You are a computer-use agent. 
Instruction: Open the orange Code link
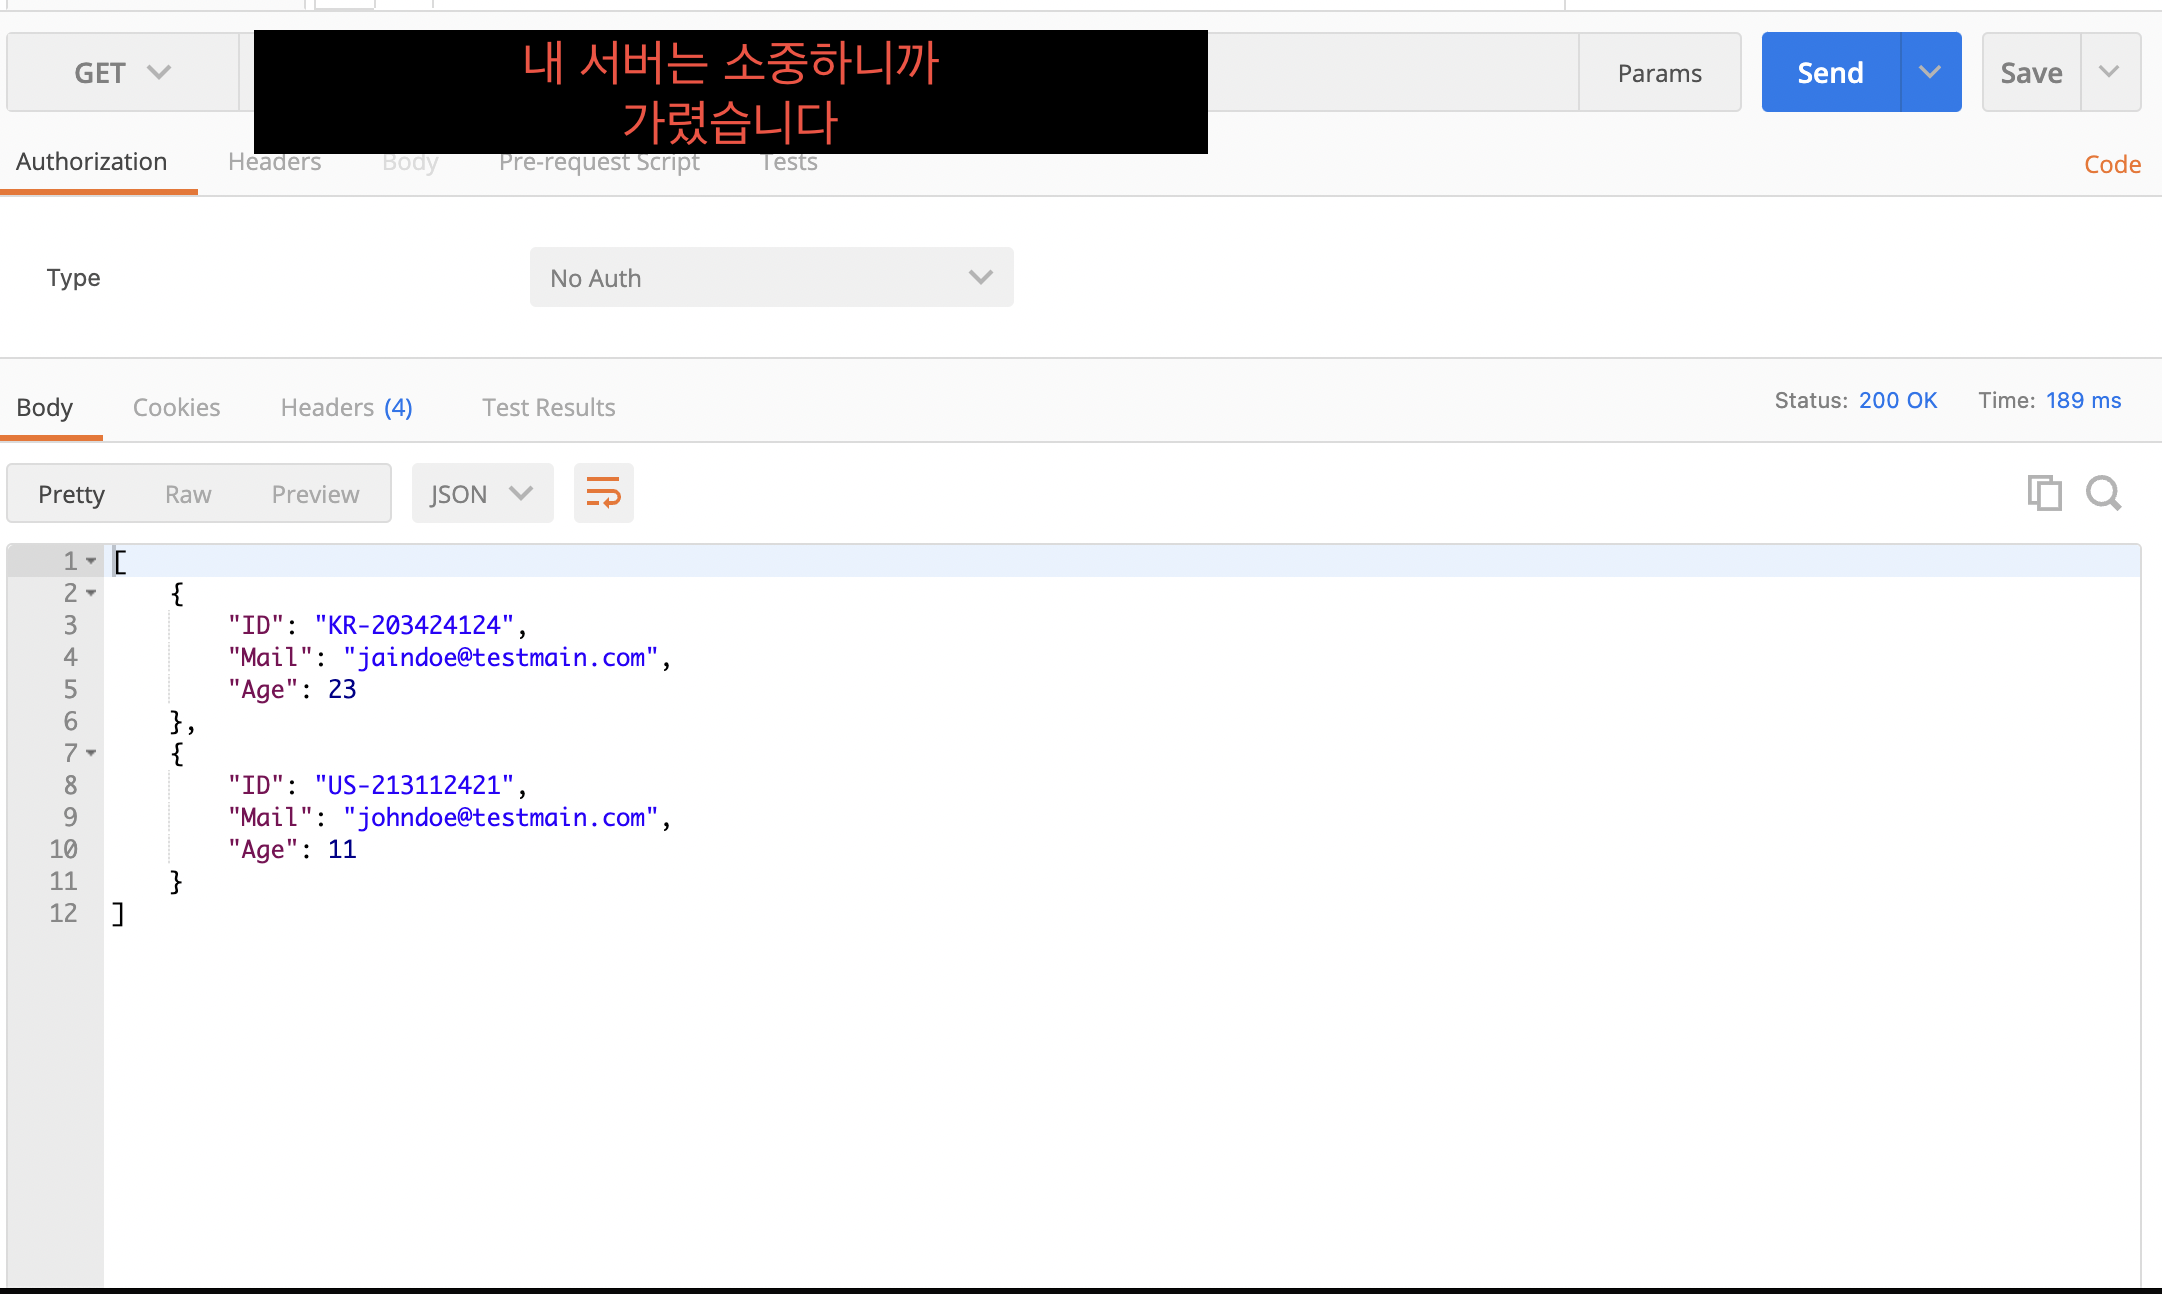[x=2112, y=164]
